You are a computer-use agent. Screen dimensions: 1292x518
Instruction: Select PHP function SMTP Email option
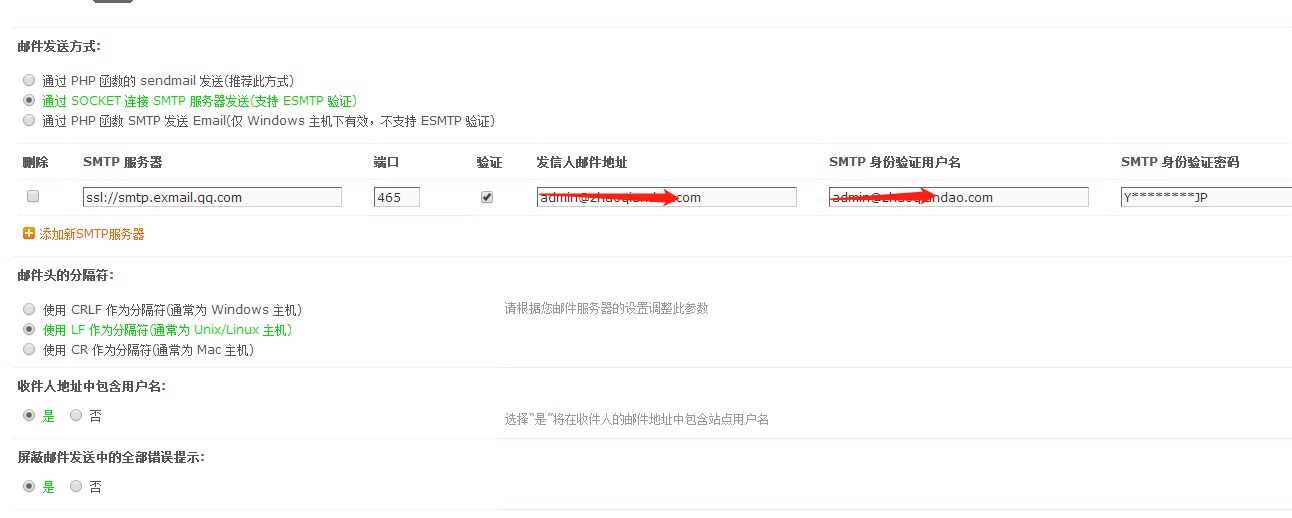(29, 120)
